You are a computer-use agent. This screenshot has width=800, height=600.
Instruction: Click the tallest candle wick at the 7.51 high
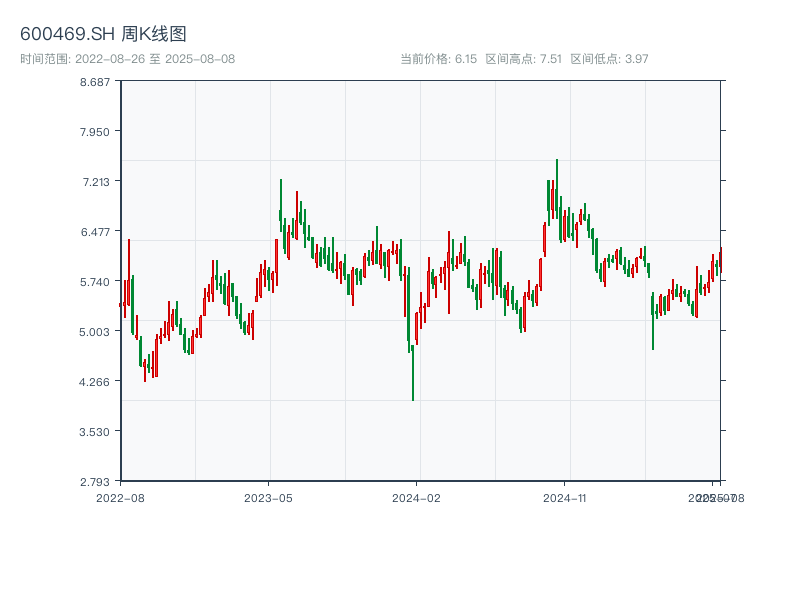[x=557, y=189]
